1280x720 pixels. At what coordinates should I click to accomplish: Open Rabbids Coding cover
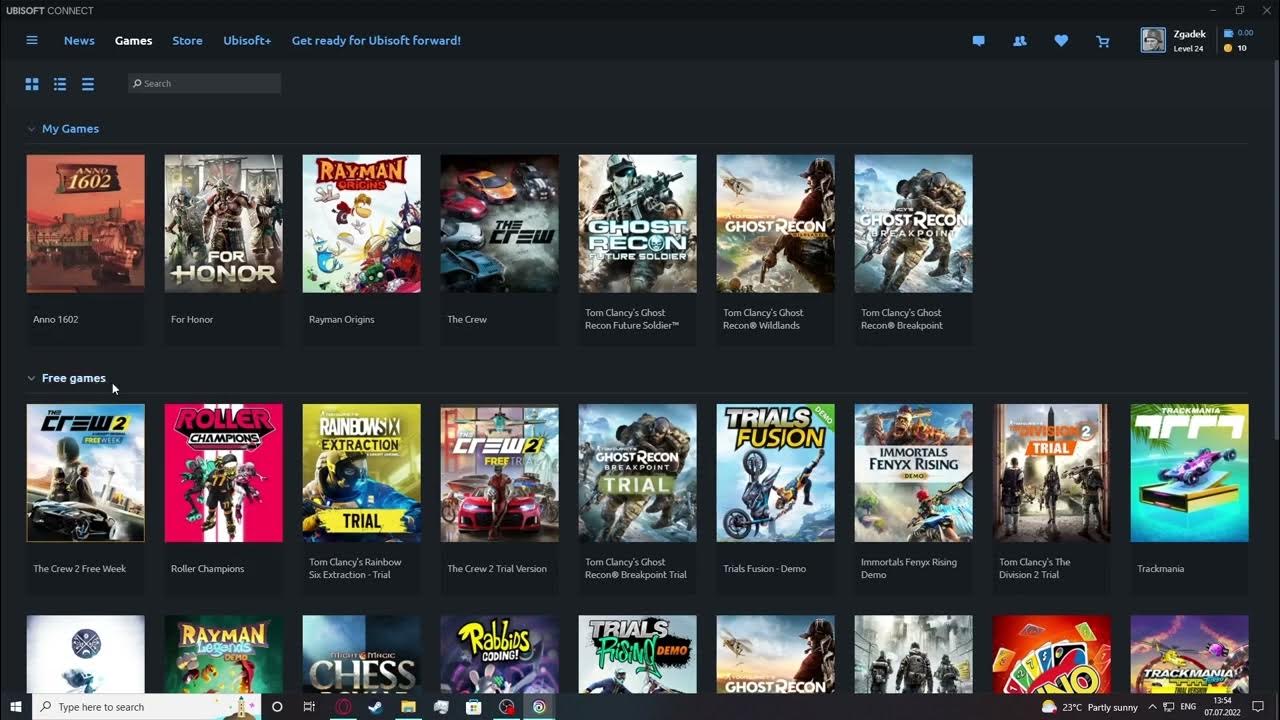click(499, 654)
